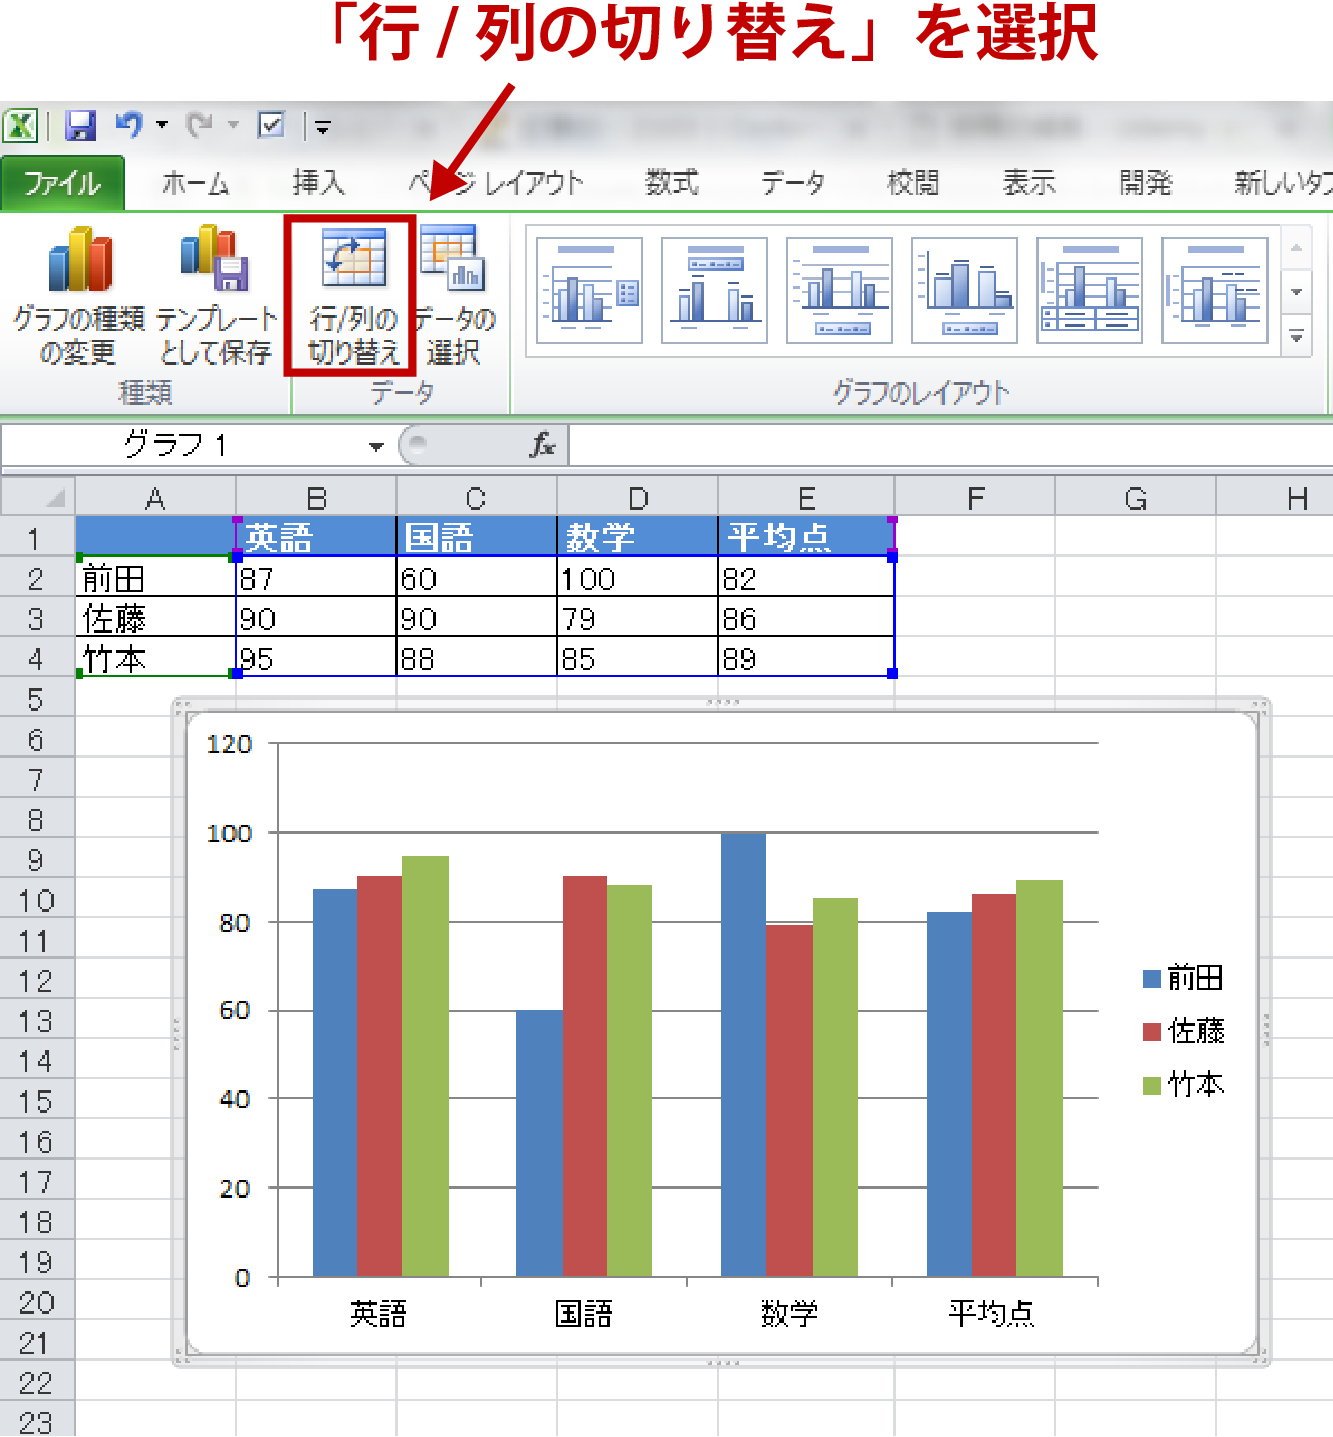Select column F header

tap(975, 497)
